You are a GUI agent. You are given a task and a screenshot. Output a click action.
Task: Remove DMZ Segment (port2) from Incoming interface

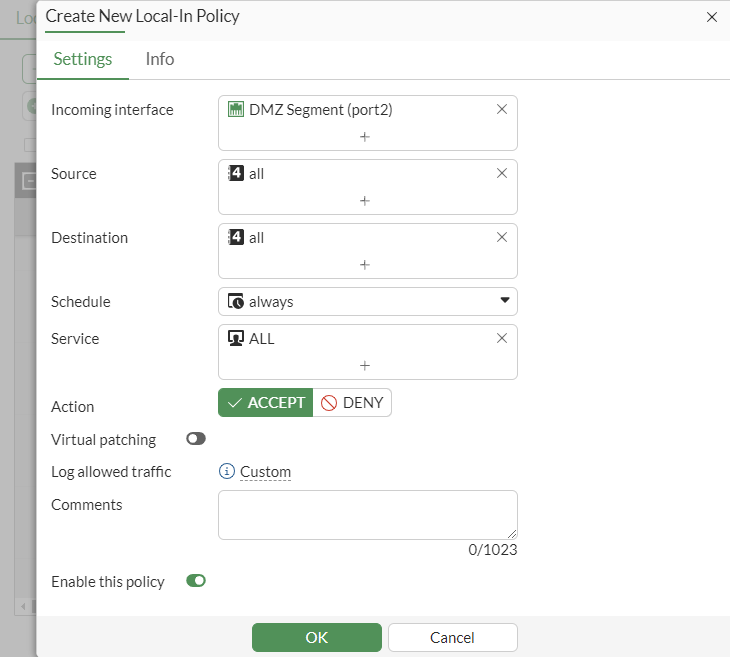click(502, 110)
